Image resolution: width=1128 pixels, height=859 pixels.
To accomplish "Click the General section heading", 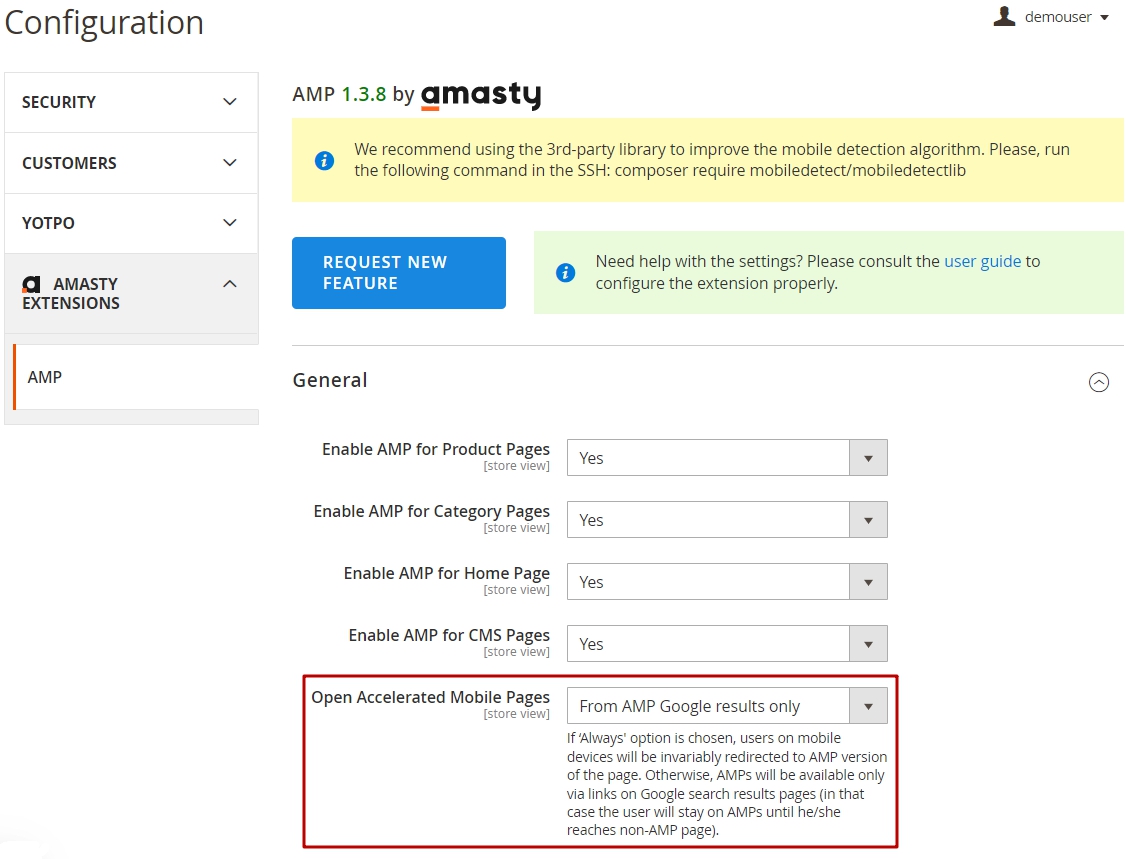I will (329, 380).
